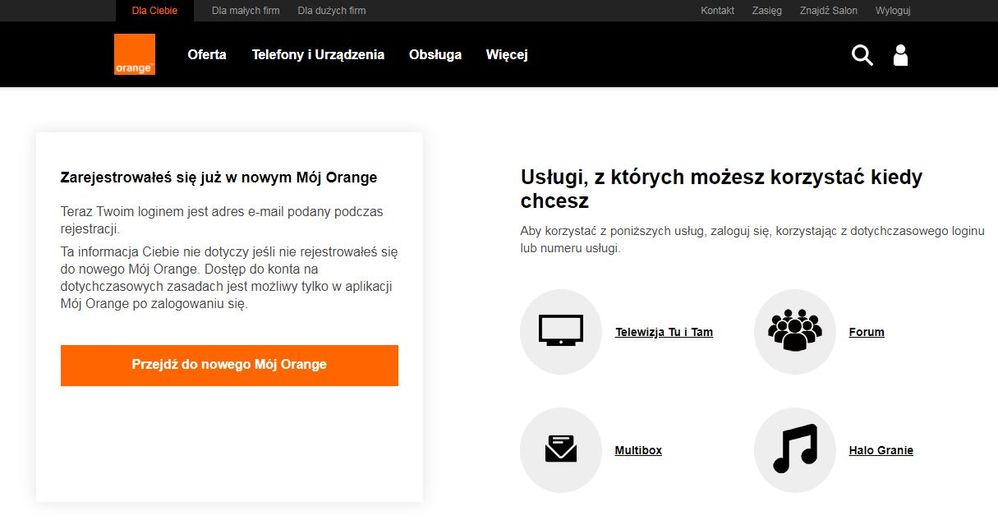Viewport: 998px width, 516px height.
Task: Click the Znajdź Salon link
Action: click(x=829, y=11)
